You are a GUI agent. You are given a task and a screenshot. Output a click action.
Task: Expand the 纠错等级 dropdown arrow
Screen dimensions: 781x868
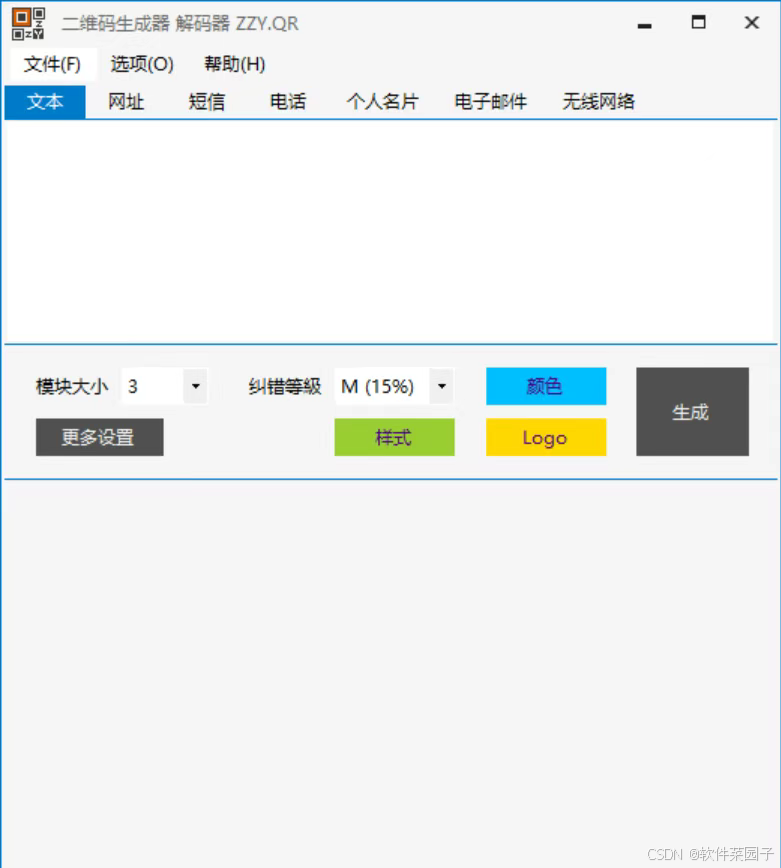(442, 386)
